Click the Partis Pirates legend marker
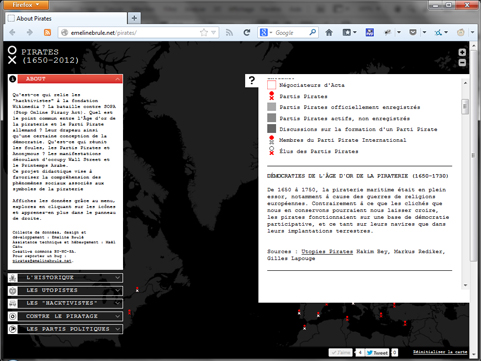The image size is (481, 361). [x=271, y=96]
